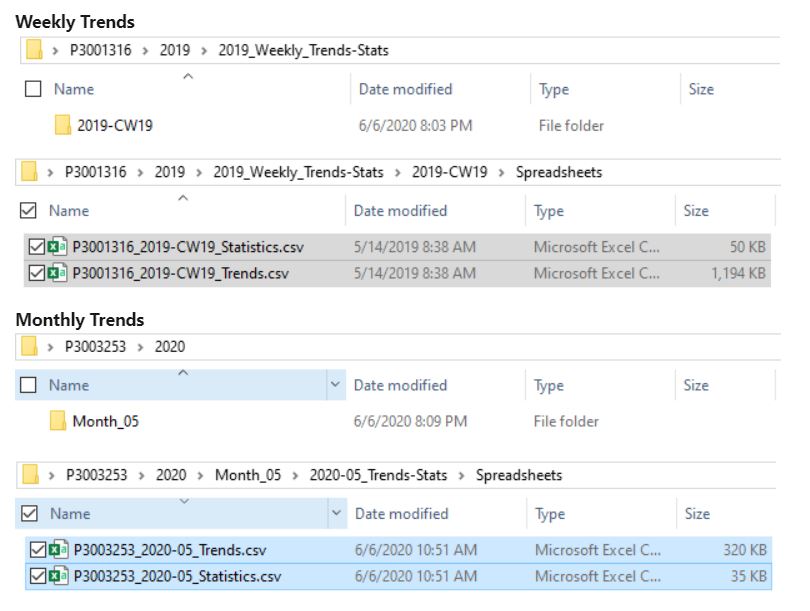Image resolution: width=810 pixels, height=611 pixels.
Task: Select file name P3003253_2020-05_Trends.csv
Action: (170, 550)
